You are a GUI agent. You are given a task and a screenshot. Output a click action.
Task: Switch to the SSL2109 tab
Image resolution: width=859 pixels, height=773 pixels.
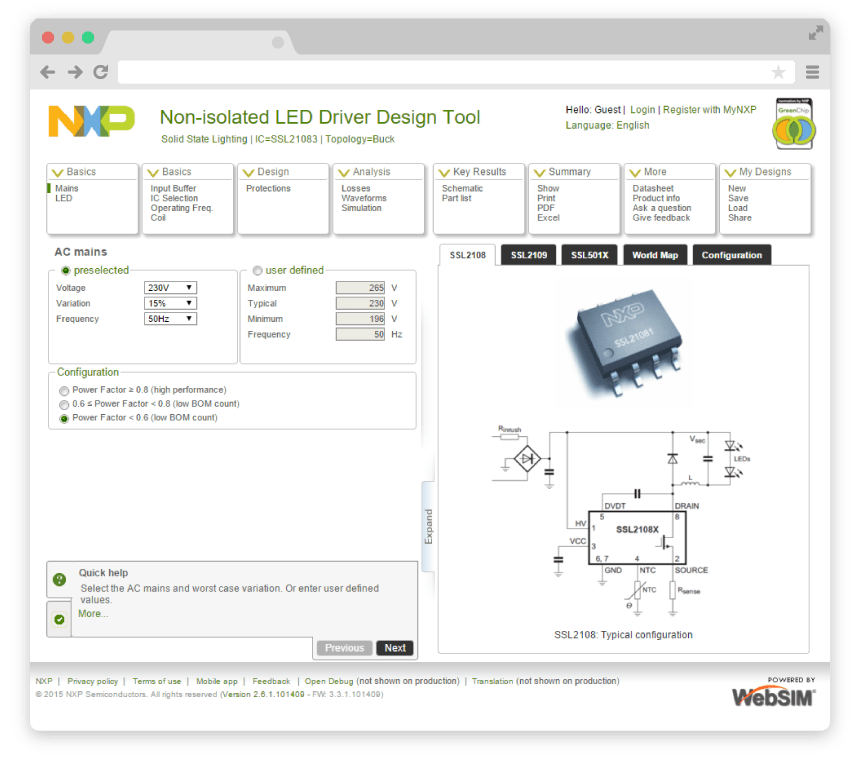(x=529, y=255)
